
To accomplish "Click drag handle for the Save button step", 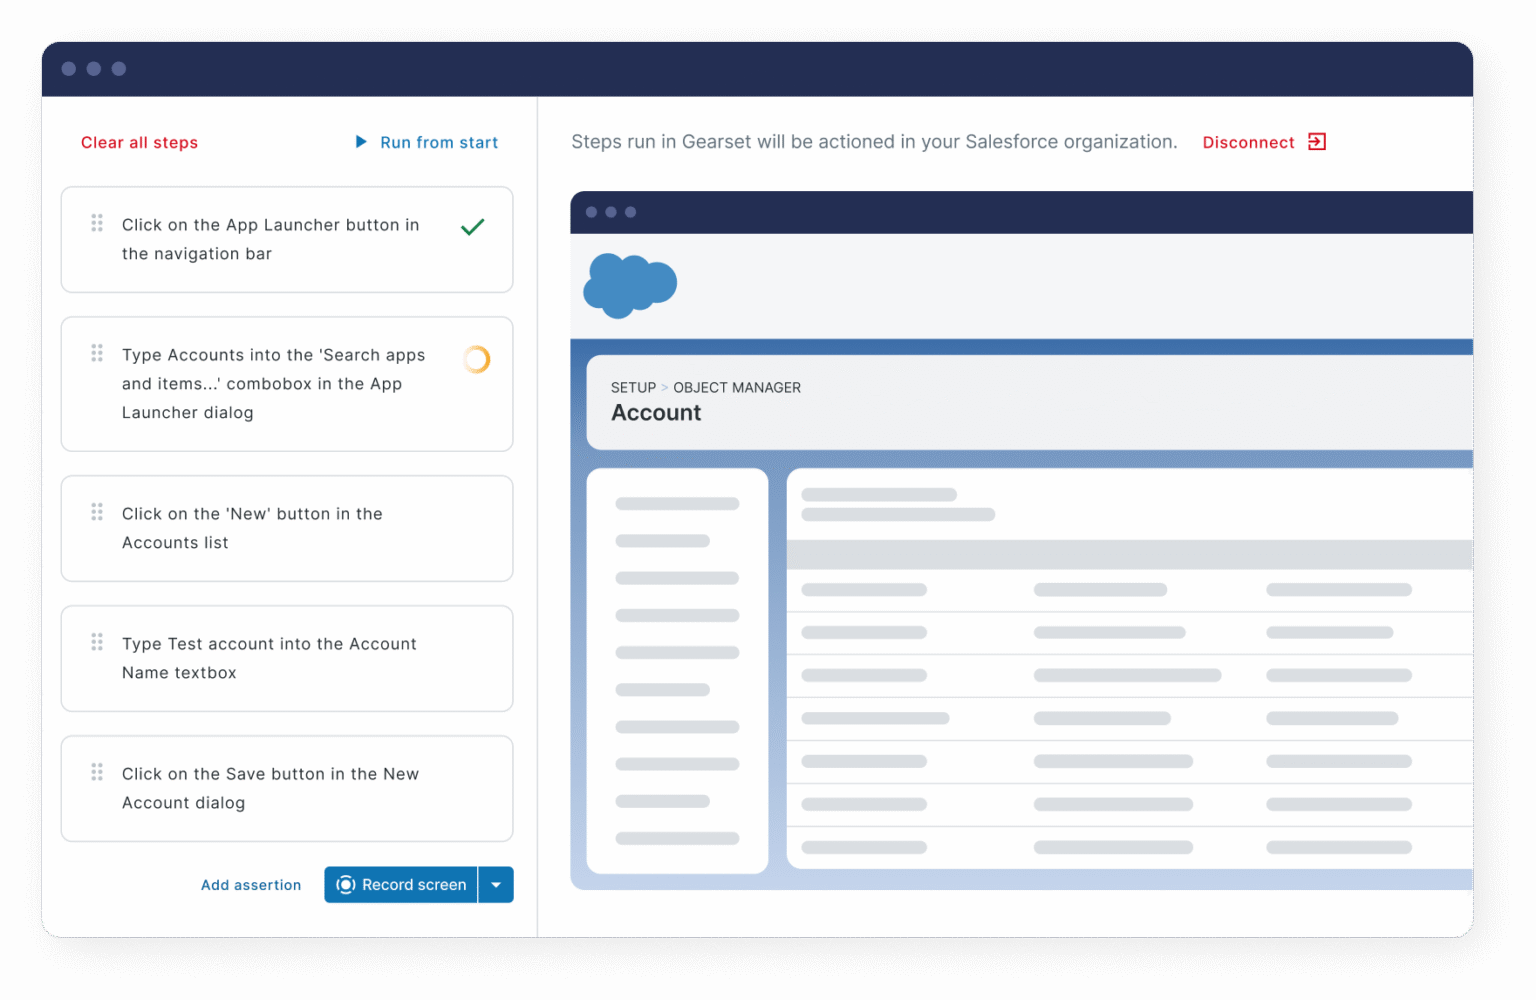I will coord(97,772).
